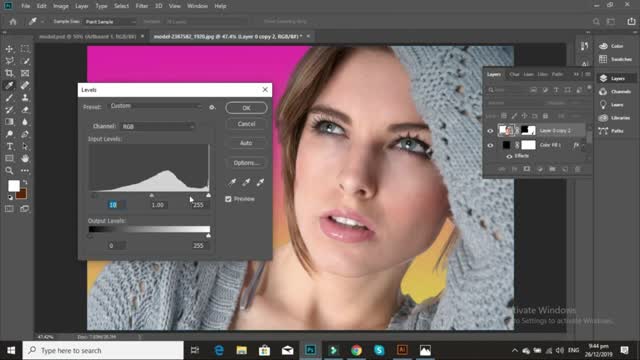Click OK in the Levels dialog
The height and width of the screenshot is (360, 640).
pyautogui.click(x=247, y=108)
